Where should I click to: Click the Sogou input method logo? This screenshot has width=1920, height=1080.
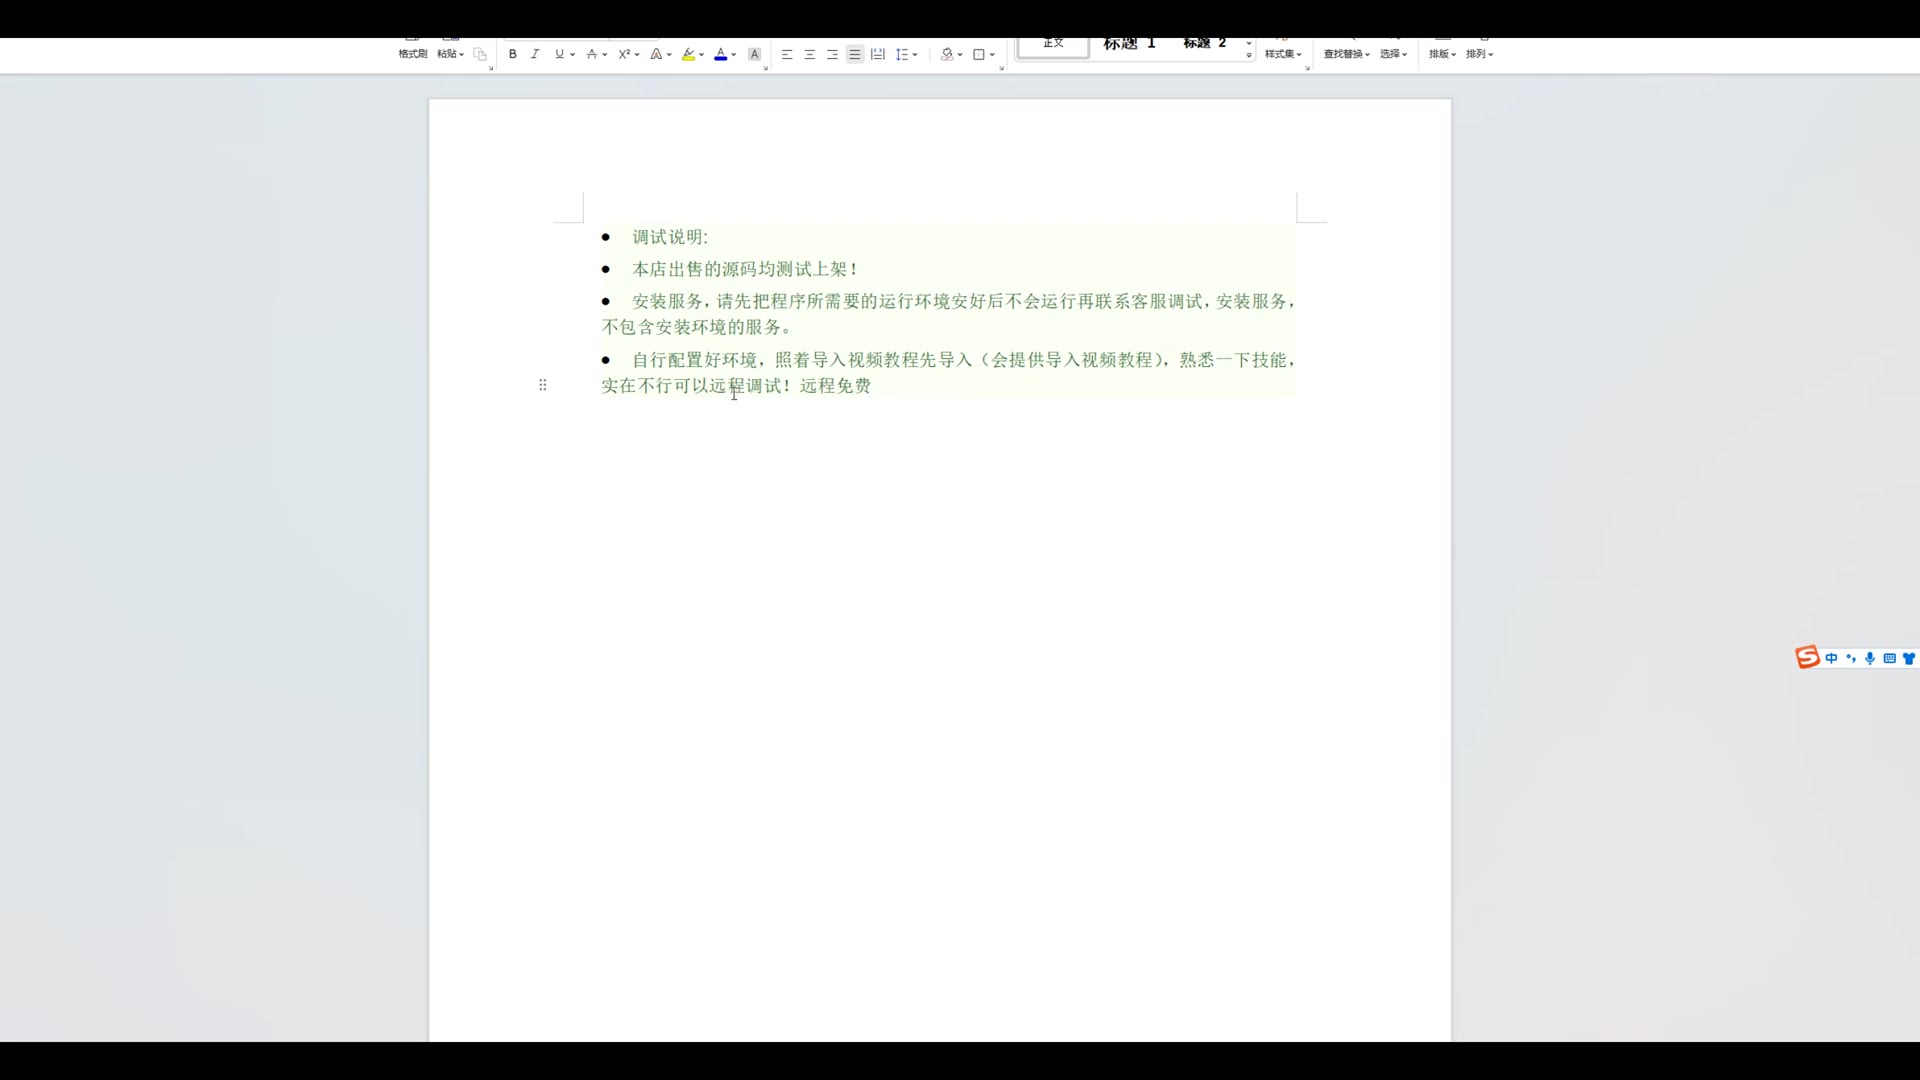(1806, 657)
